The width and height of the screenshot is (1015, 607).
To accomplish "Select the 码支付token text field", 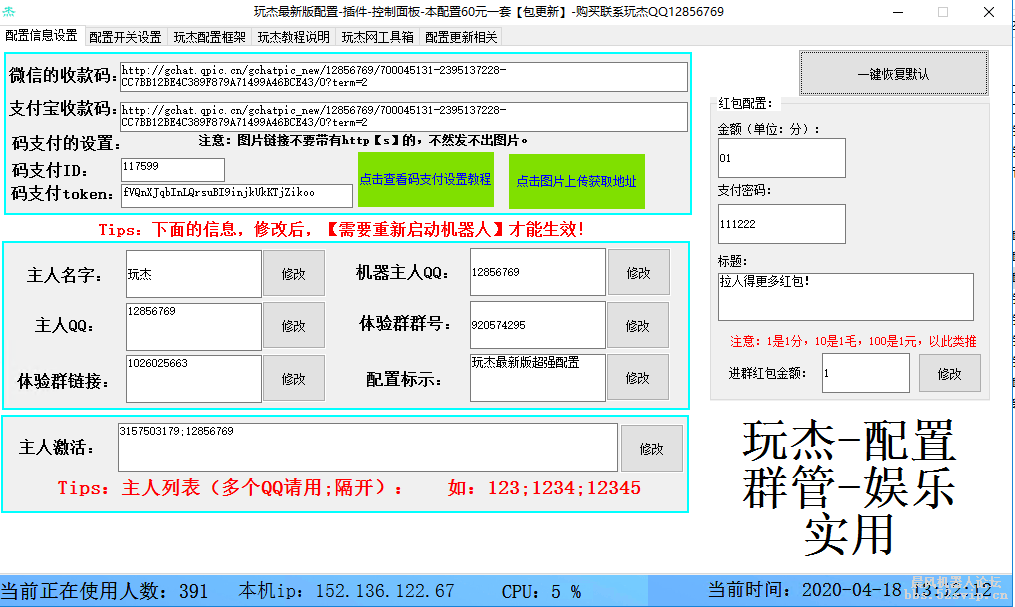I will tap(236, 194).
